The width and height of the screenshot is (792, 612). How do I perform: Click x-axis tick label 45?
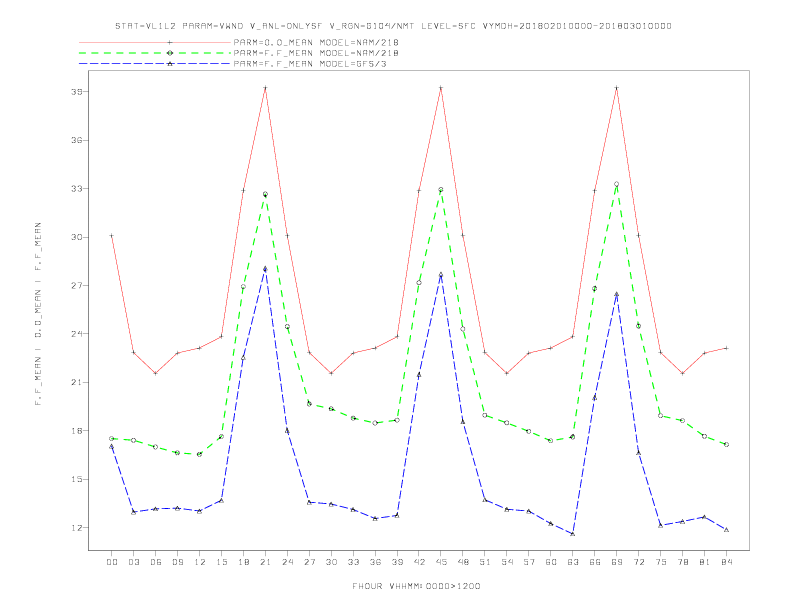441,562
